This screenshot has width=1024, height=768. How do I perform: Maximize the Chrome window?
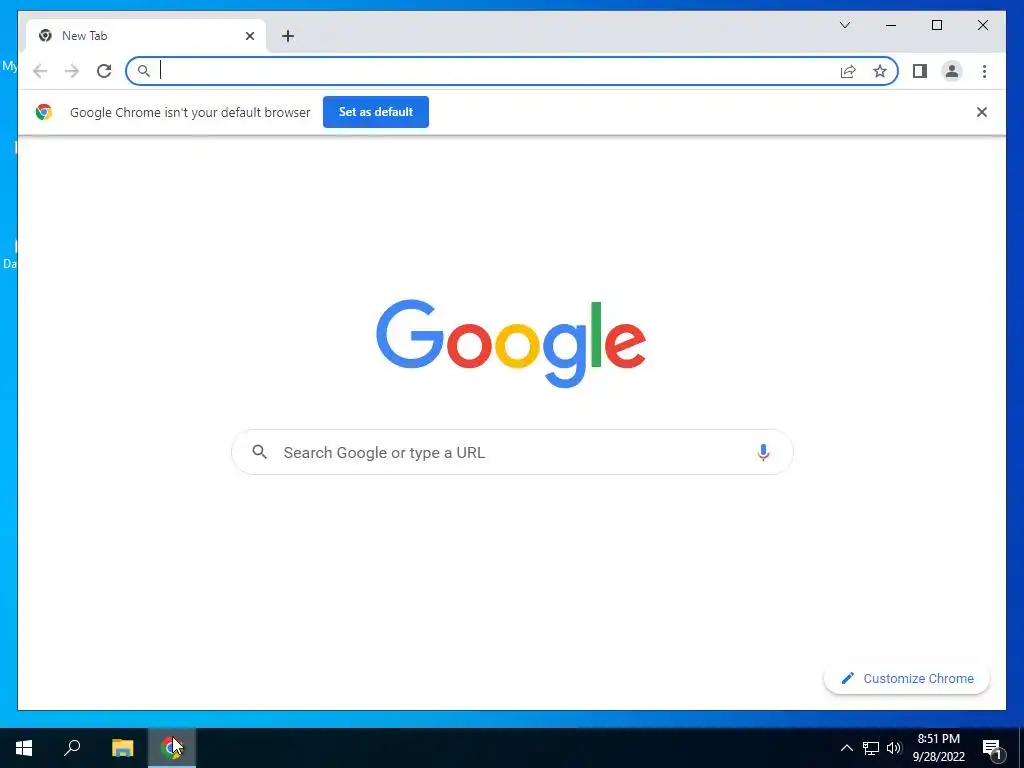936,25
